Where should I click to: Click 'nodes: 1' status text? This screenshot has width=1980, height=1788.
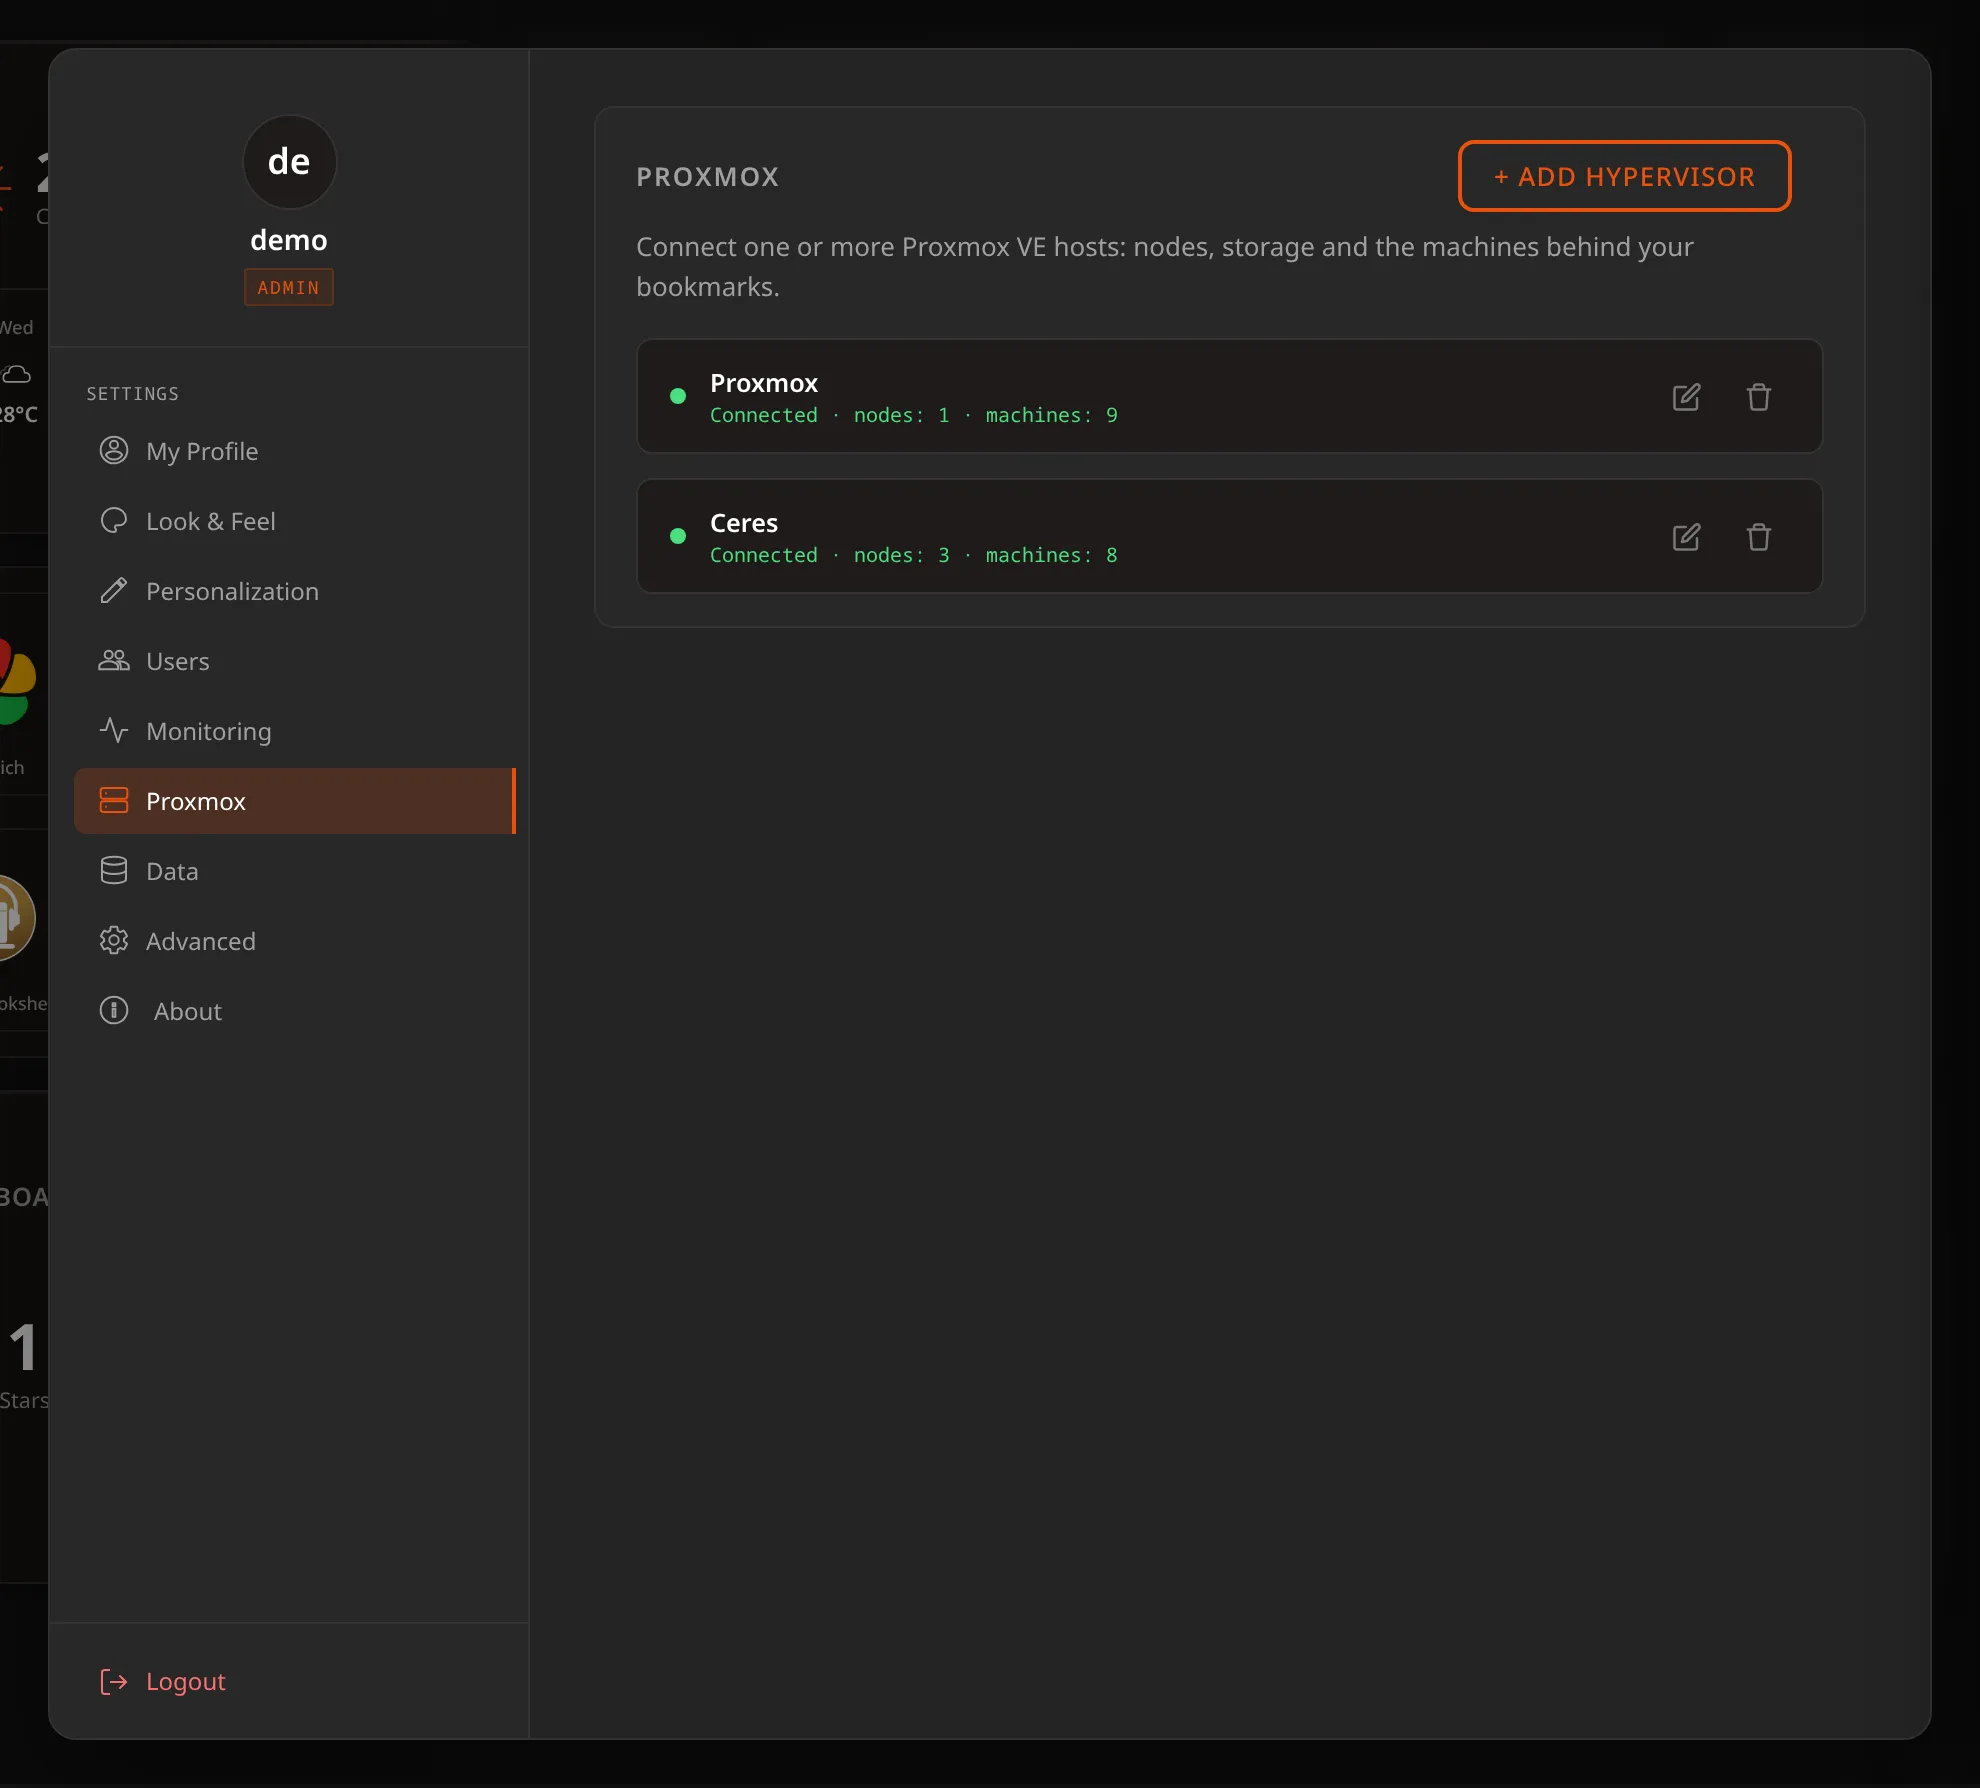click(901, 415)
